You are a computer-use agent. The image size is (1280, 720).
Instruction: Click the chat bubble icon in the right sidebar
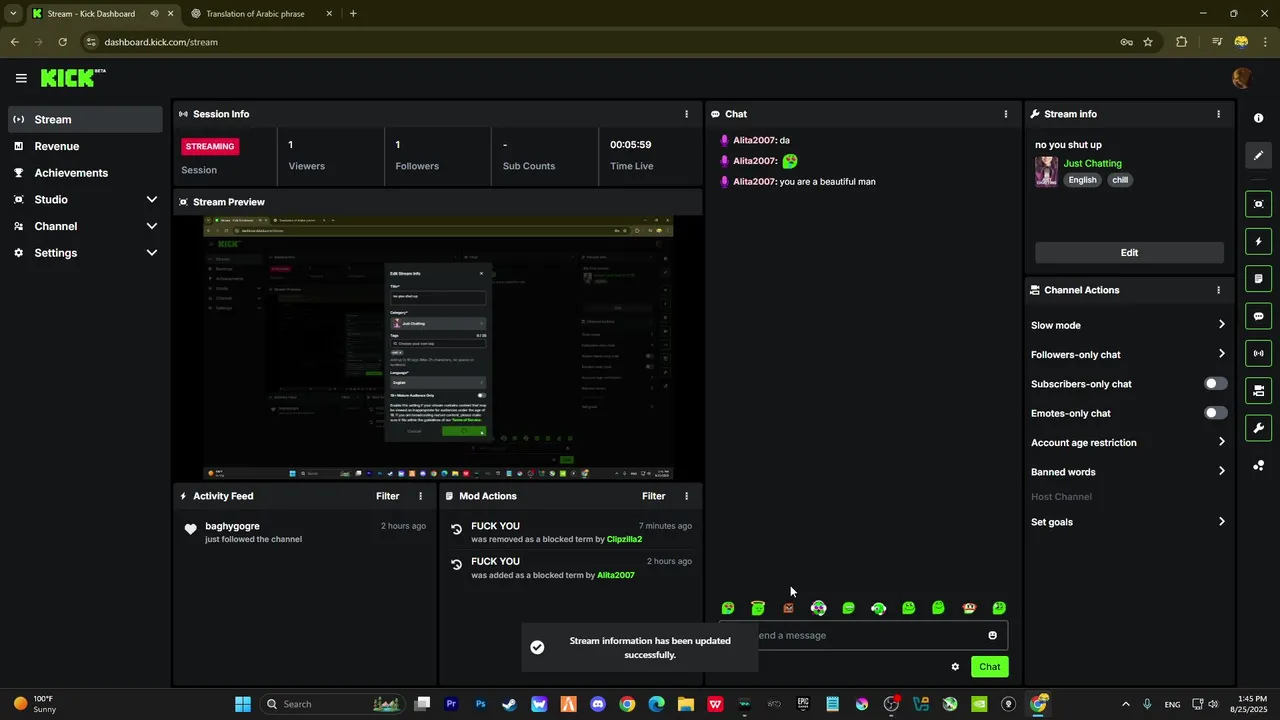coord(1258,316)
